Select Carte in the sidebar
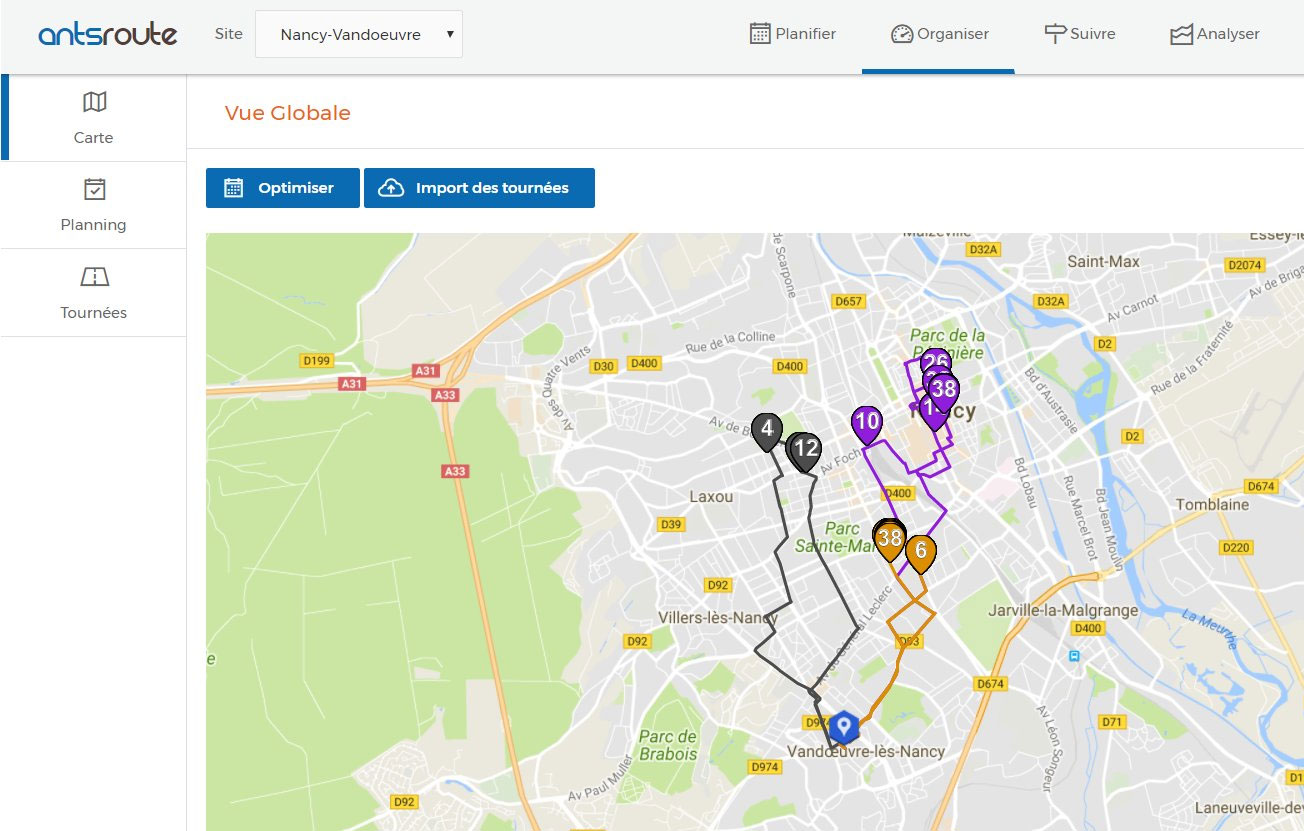 pyautogui.click(x=94, y=117)
